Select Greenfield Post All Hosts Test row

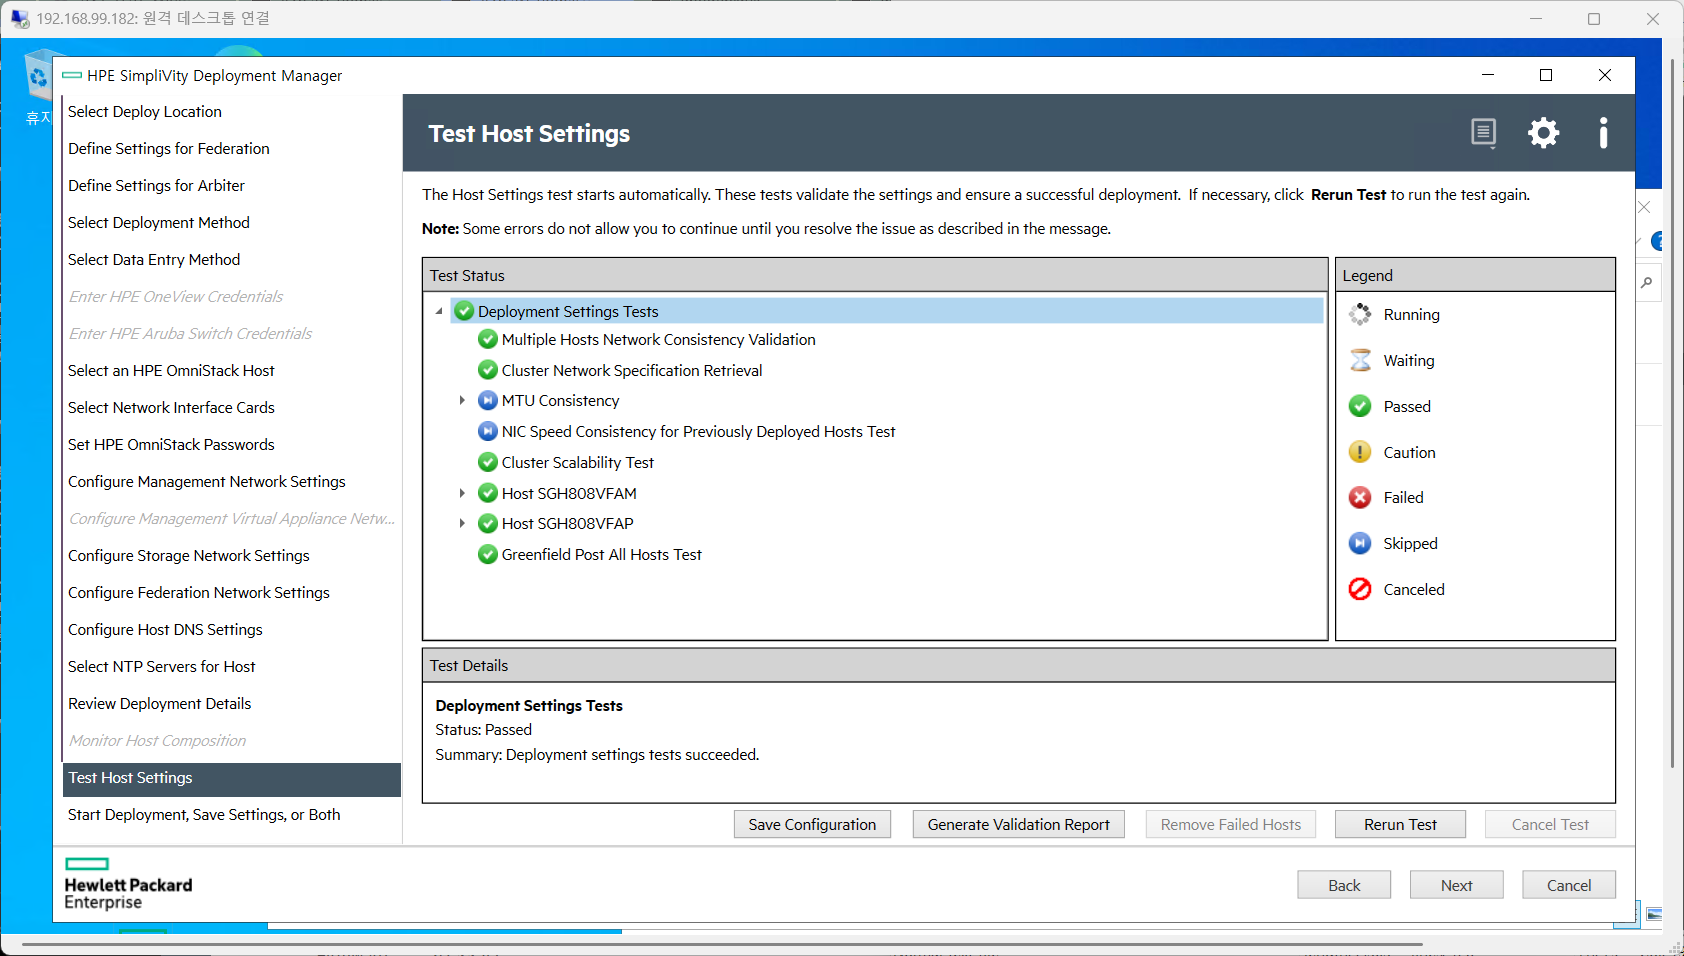[602, 554]
